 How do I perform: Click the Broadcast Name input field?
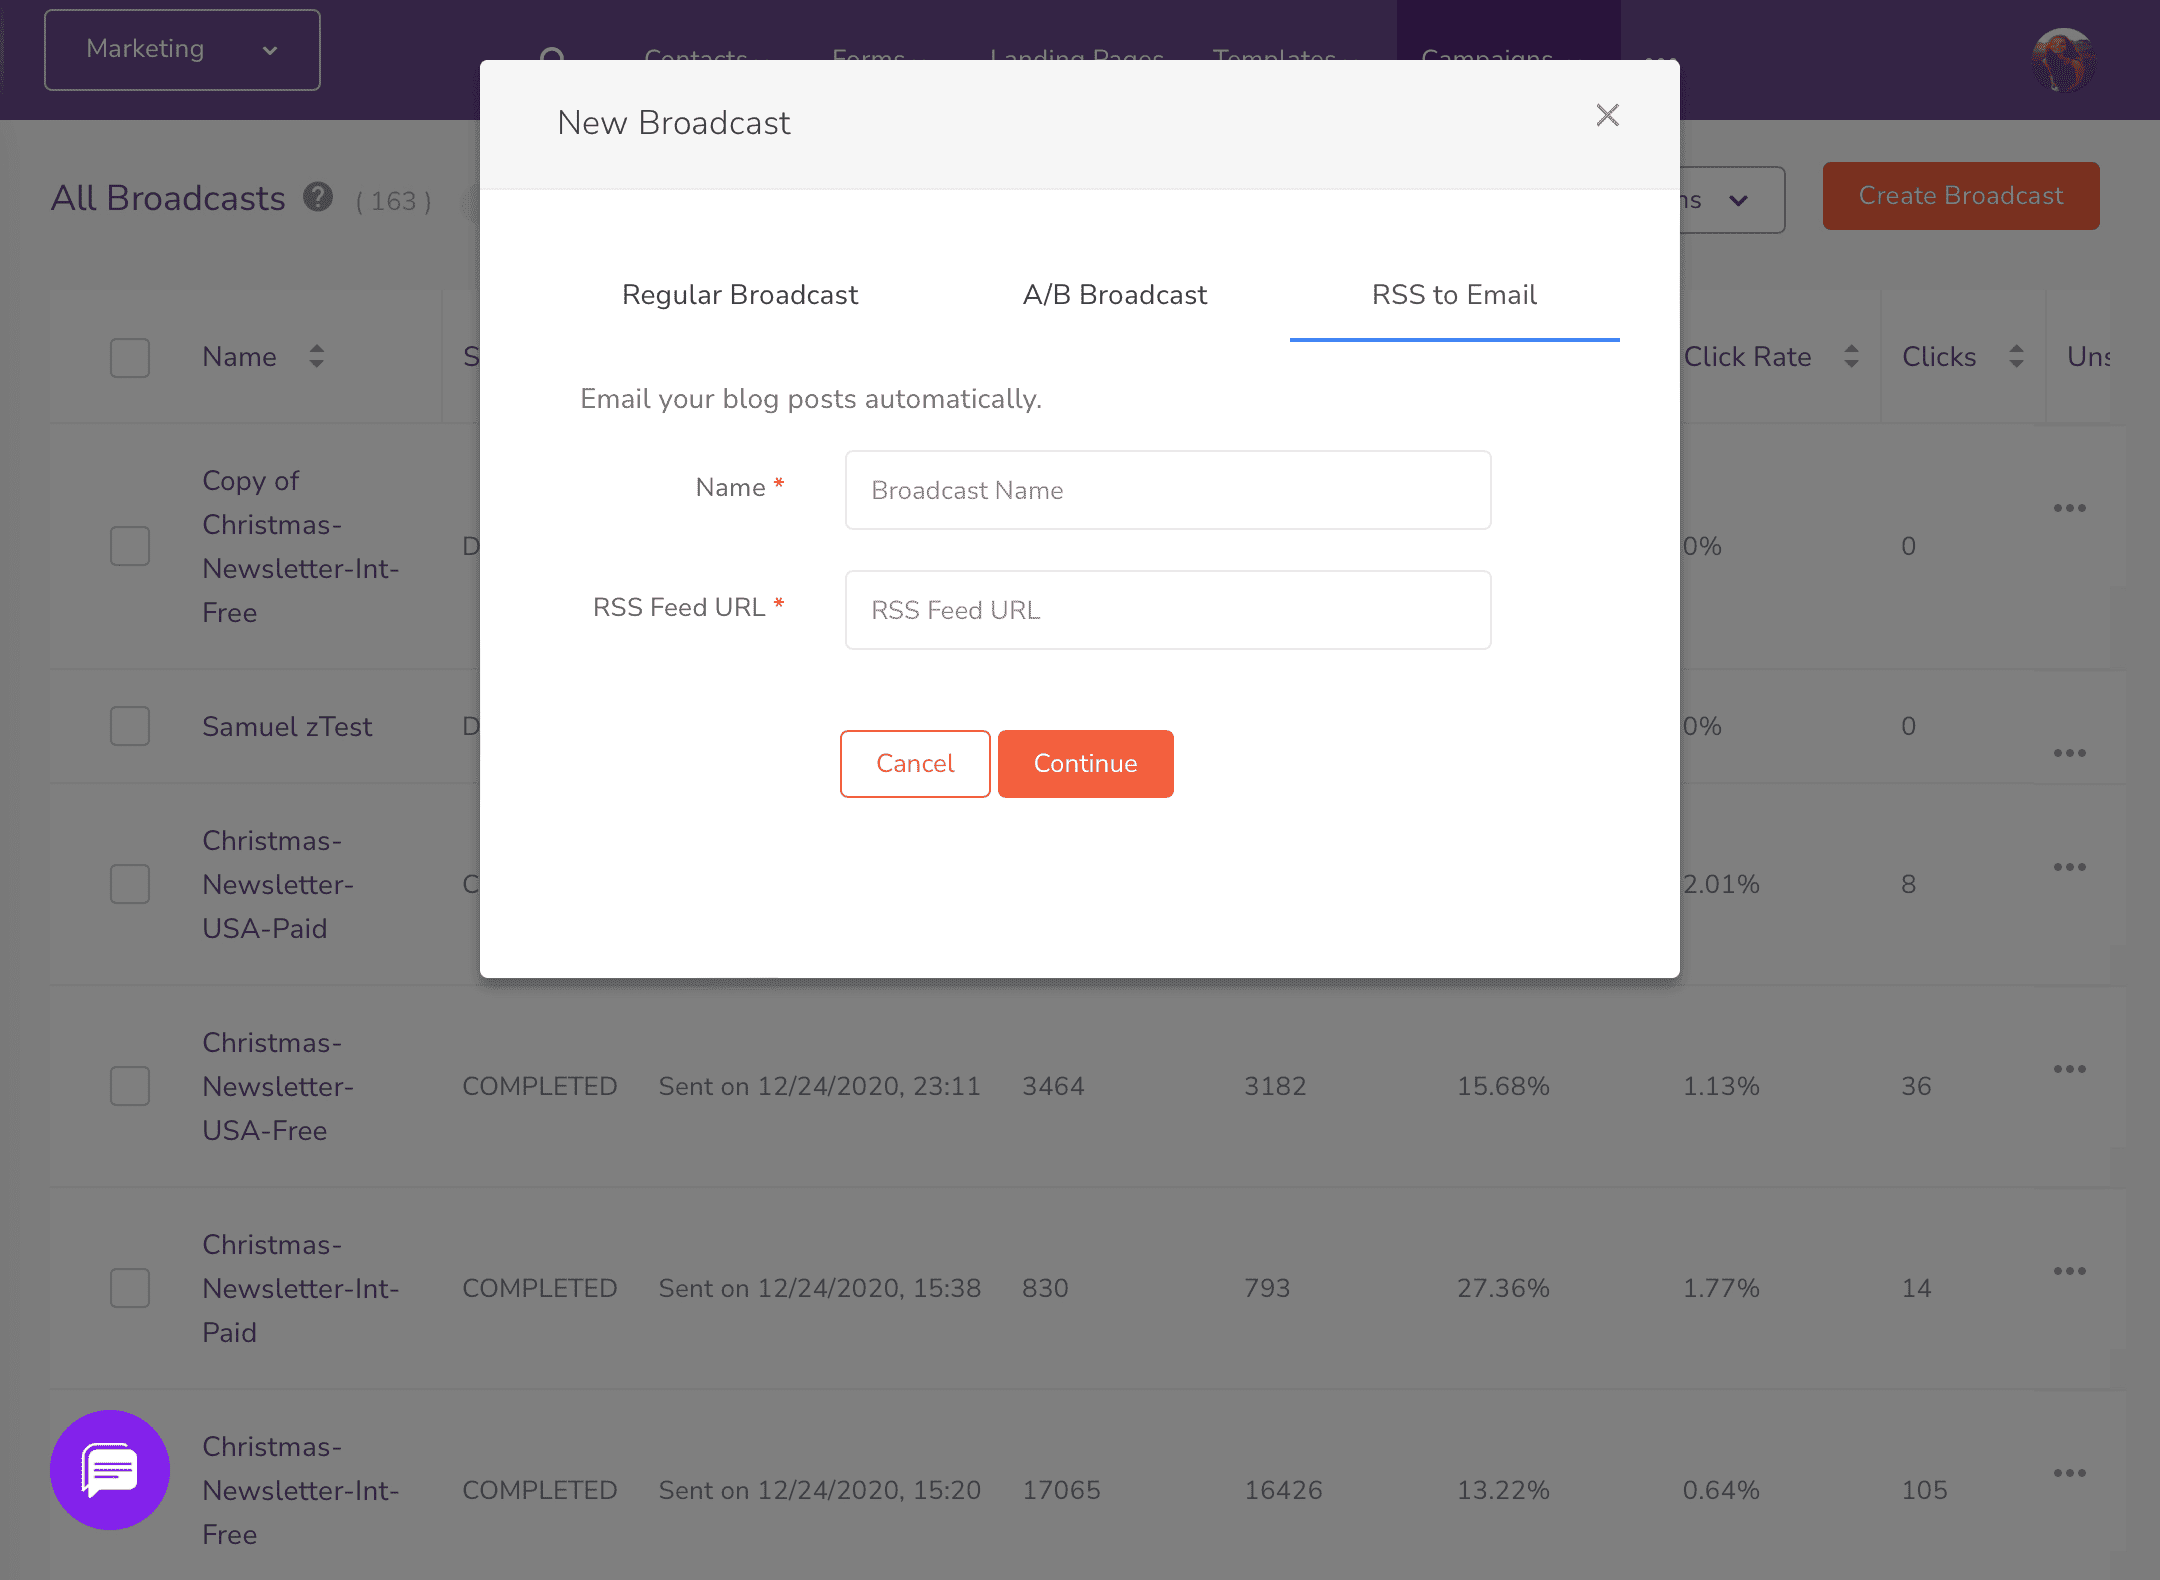pos(1169,490)
